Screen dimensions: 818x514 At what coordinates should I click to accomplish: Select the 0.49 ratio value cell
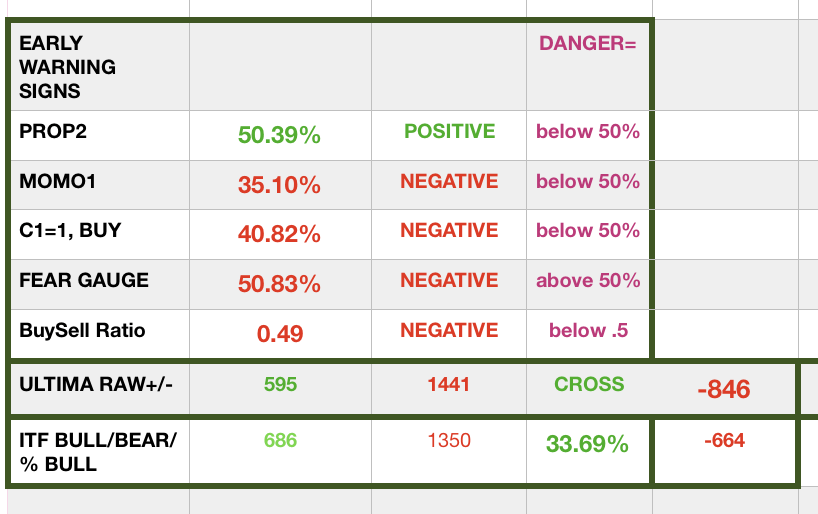click(279, 333)
